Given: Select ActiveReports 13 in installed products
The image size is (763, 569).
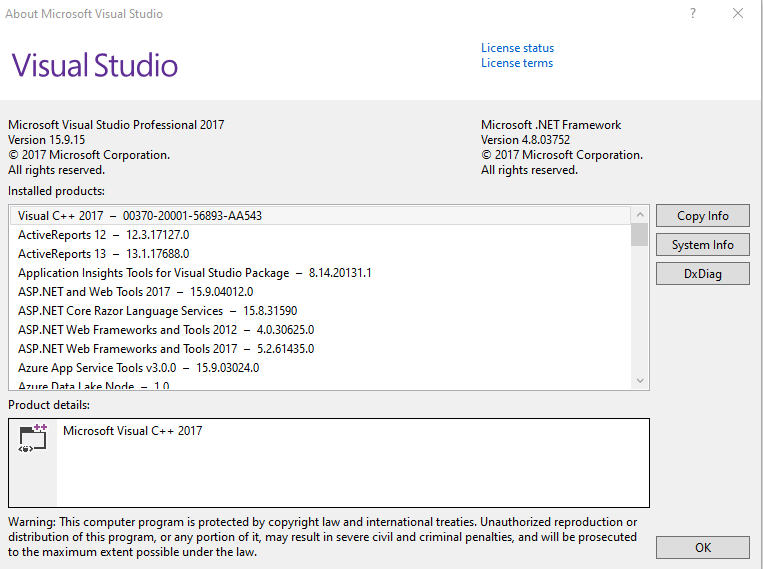Looking at the screenshot, I should point(320,254).
